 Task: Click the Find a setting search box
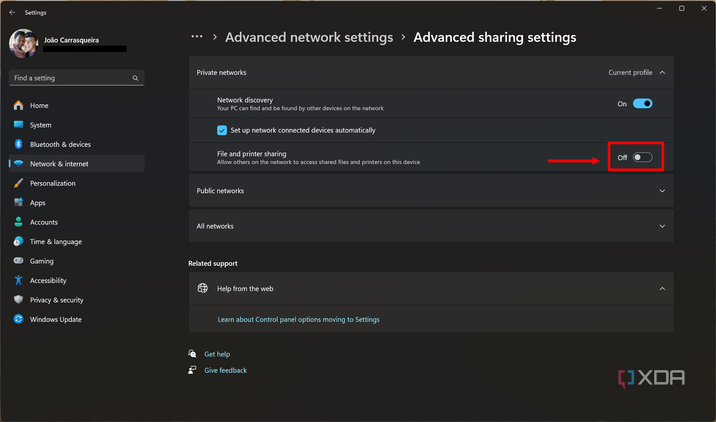coord(77,78)
